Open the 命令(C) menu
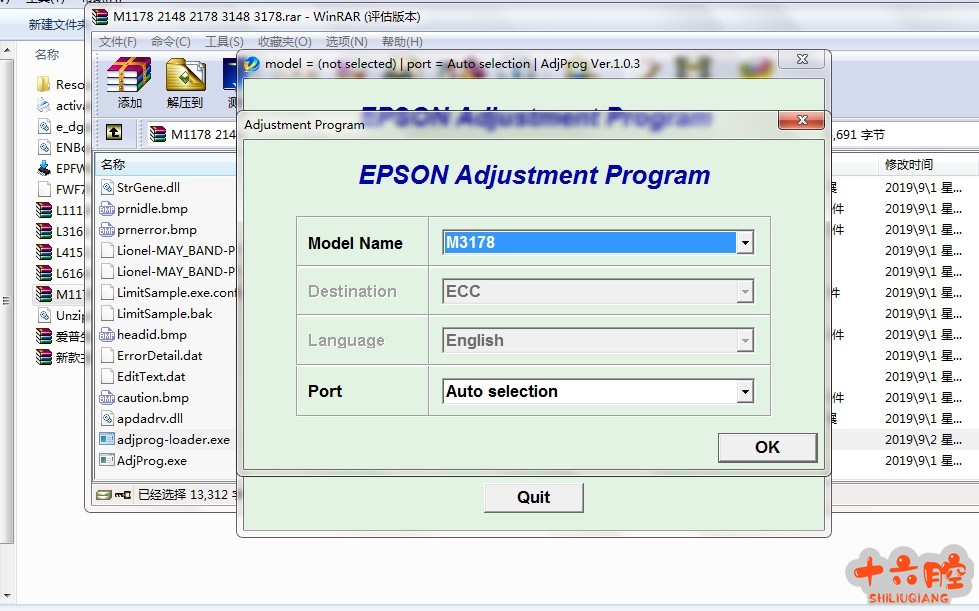This screenshot has height=611, width=979. pos(170,42)
